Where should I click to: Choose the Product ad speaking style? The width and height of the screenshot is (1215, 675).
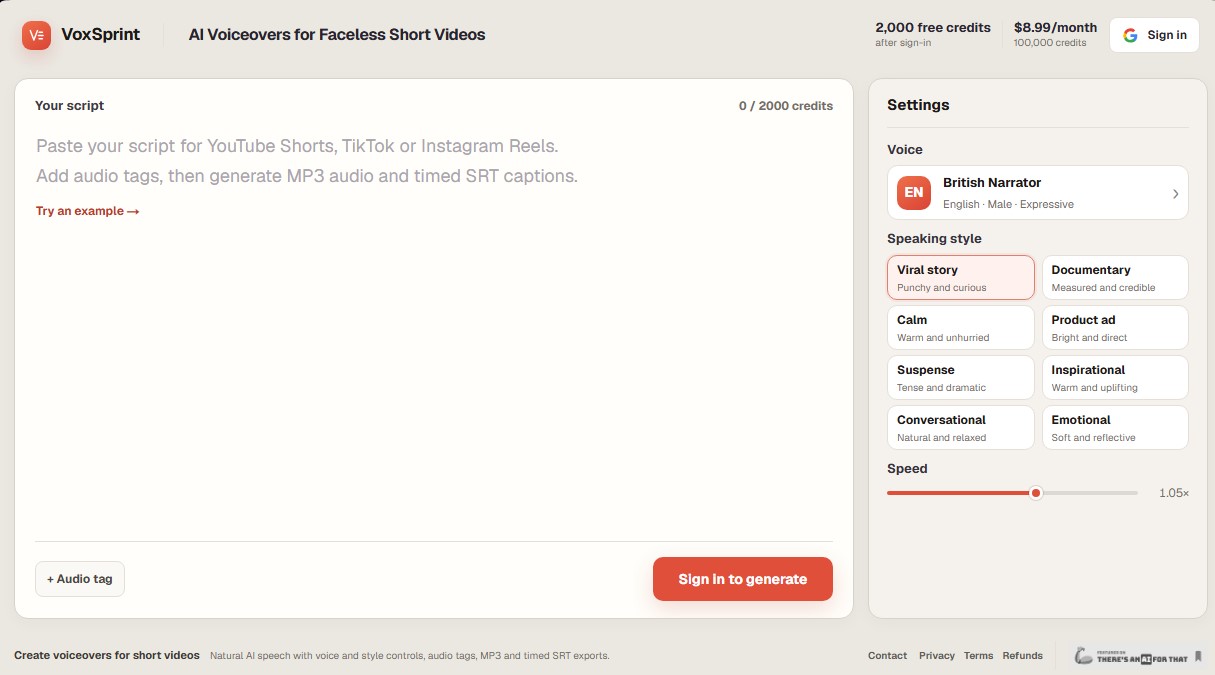pyautogui.click(x=1114, y=327)
